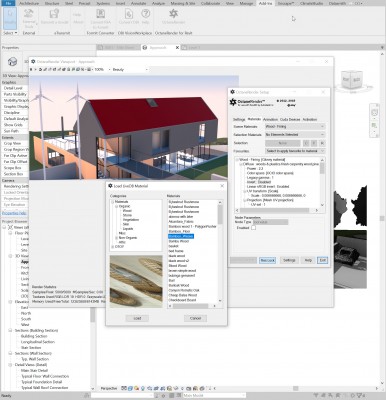Open the Help question-mark icon in ribbon
Viewport: 386px width, 400px height.
point(145,14)
